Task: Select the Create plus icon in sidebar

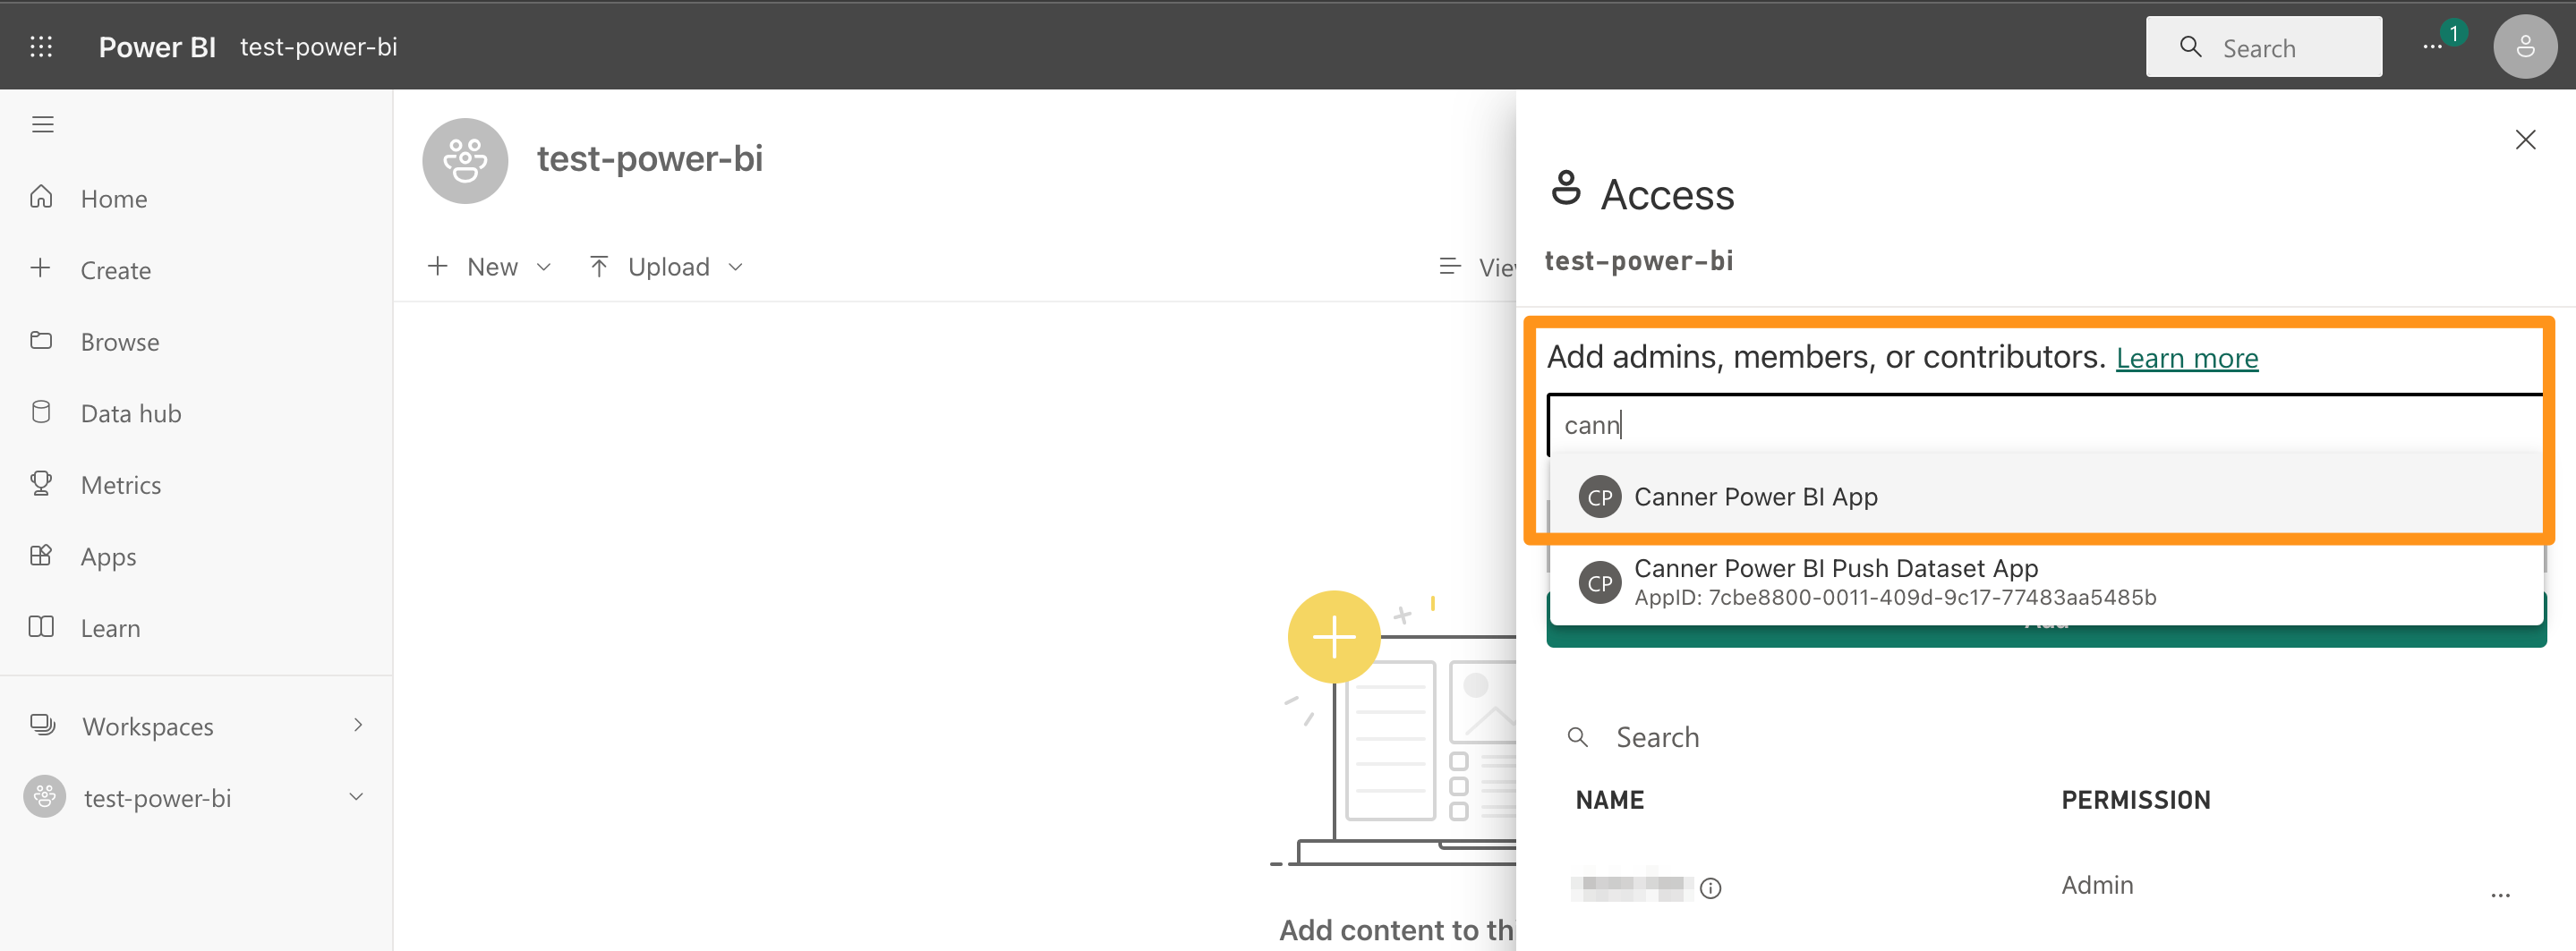Action: click(41, 268)
